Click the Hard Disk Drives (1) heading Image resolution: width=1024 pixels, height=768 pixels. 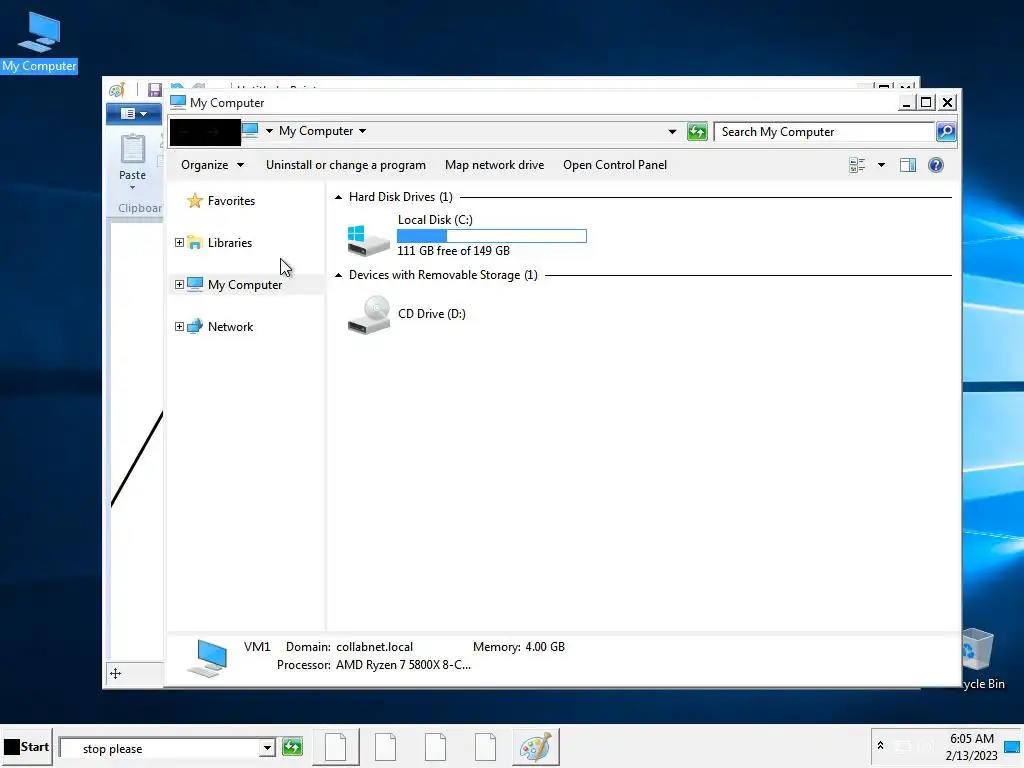400,197
